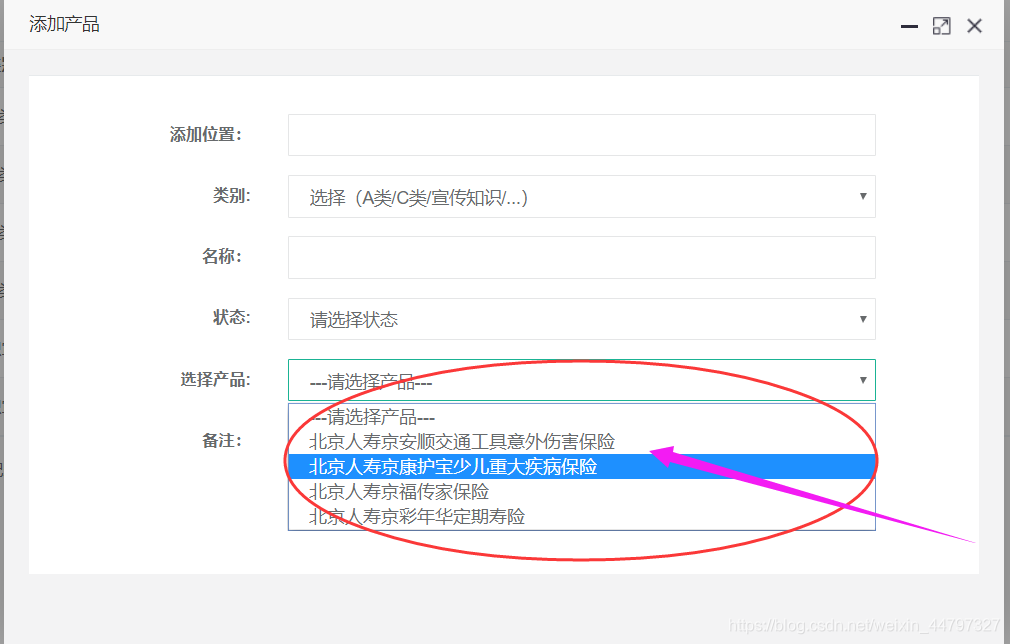Choose 北京人寿京福传家保险 option

point(582,491)
